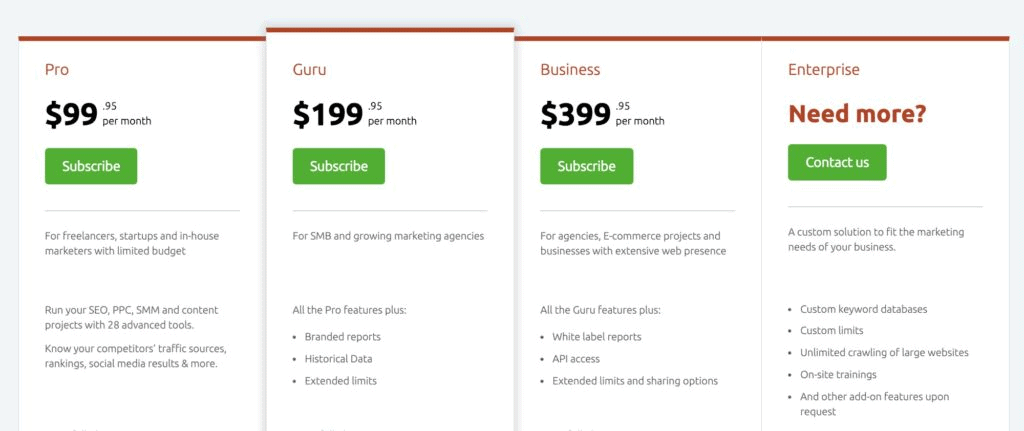Click the Enterprise plan heading

[x=824, y=69]
